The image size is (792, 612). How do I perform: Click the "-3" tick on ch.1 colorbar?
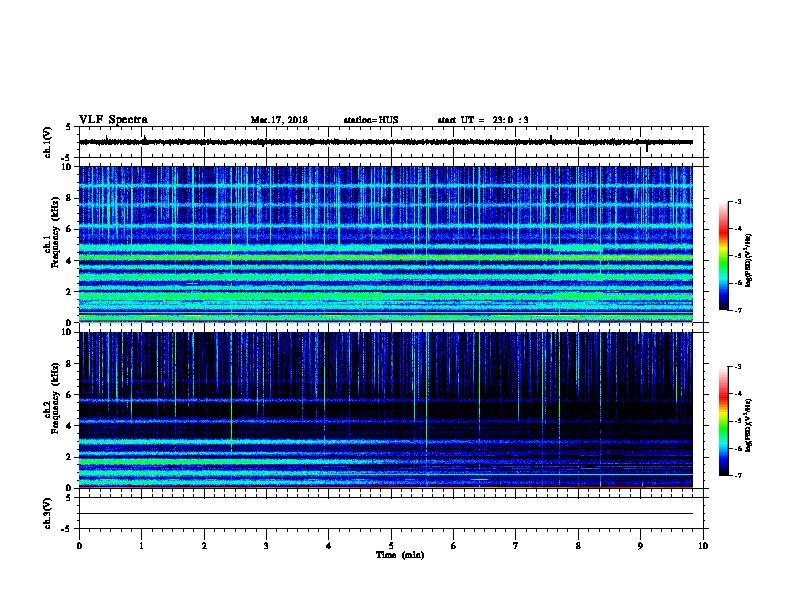(x=737, y=202)
